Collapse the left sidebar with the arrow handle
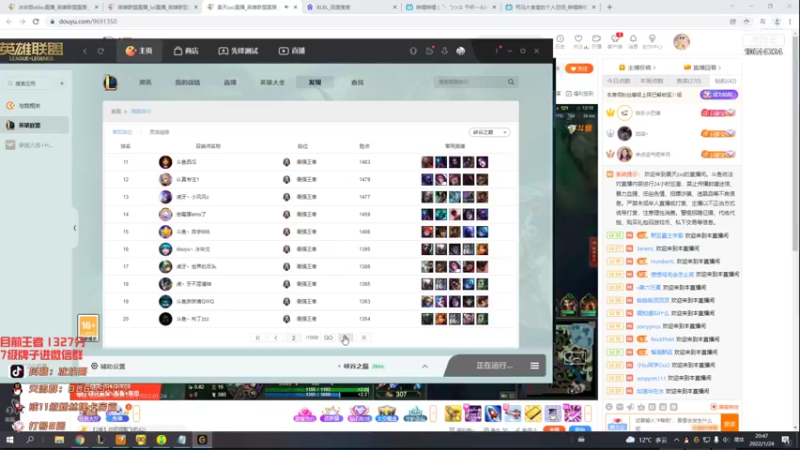The width and height of the screenshot is (800, 450). (74, 228)
